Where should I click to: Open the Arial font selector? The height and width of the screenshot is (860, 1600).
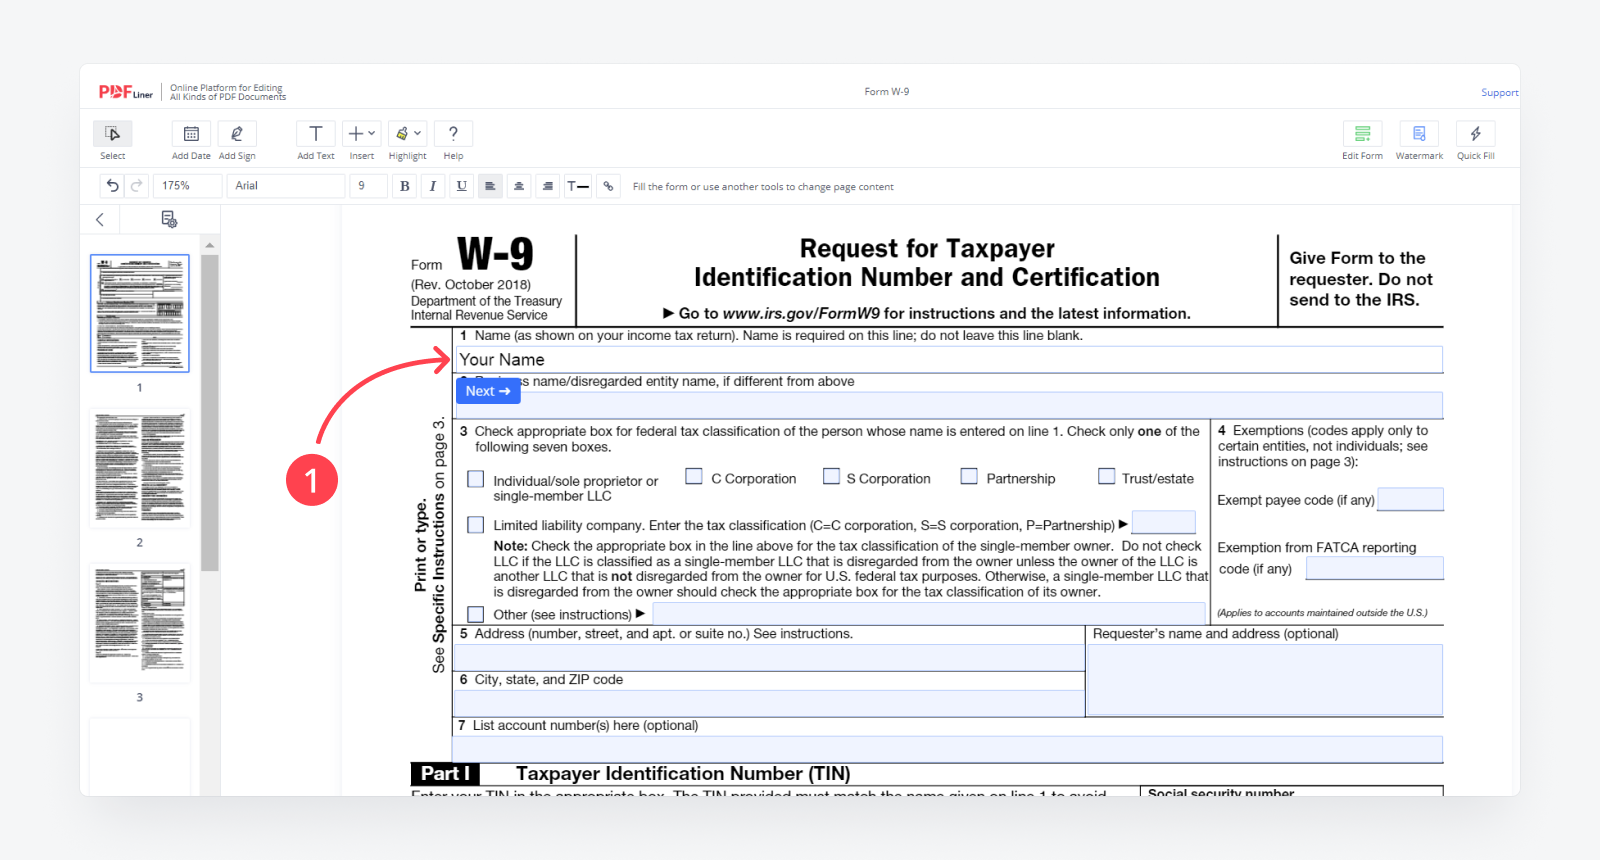pos(286,186)
